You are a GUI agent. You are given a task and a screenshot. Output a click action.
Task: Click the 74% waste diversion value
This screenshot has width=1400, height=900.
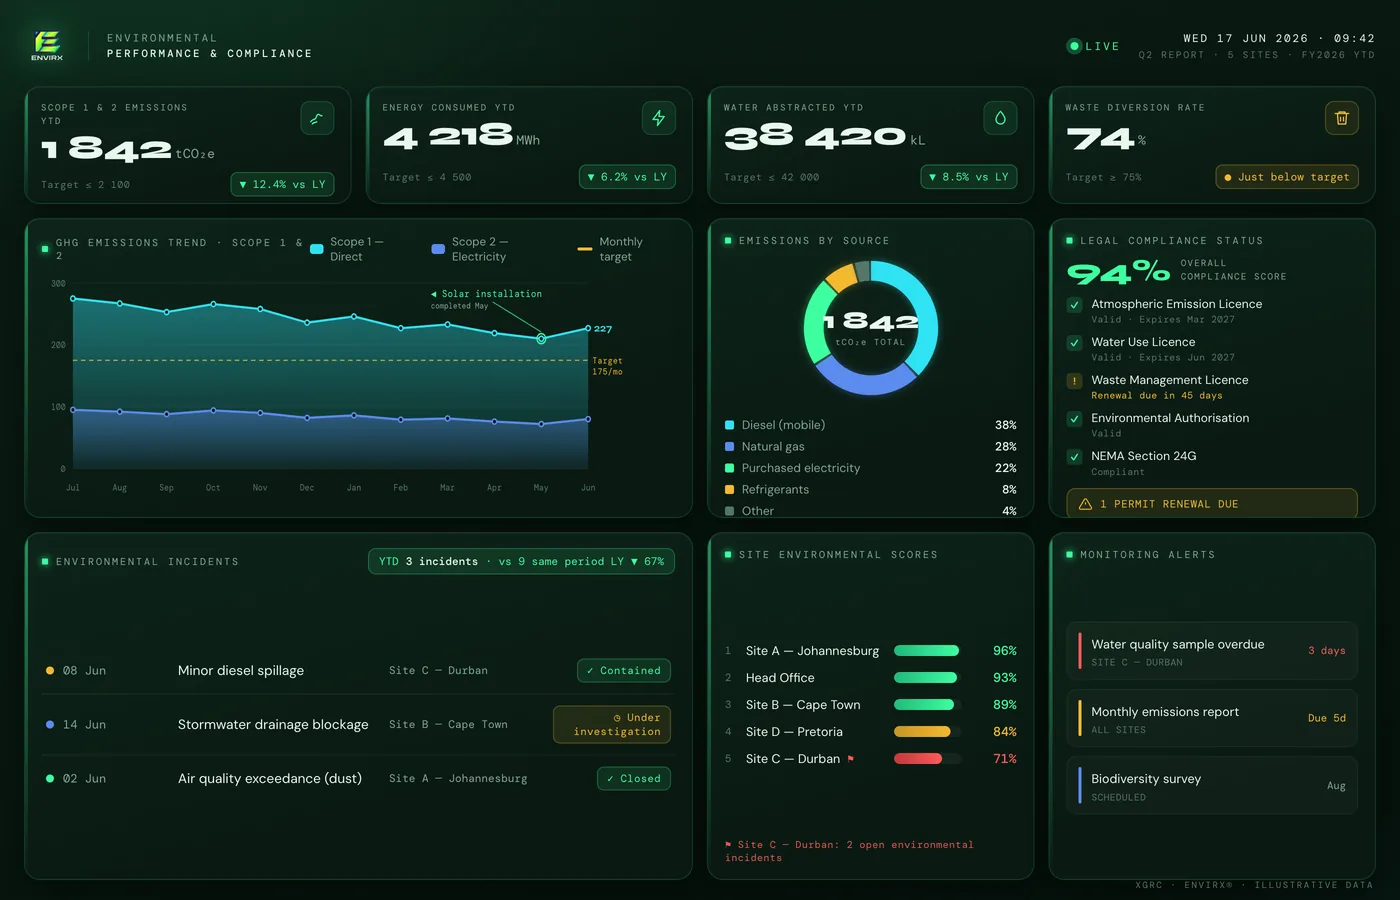[x=1105, y=138]
